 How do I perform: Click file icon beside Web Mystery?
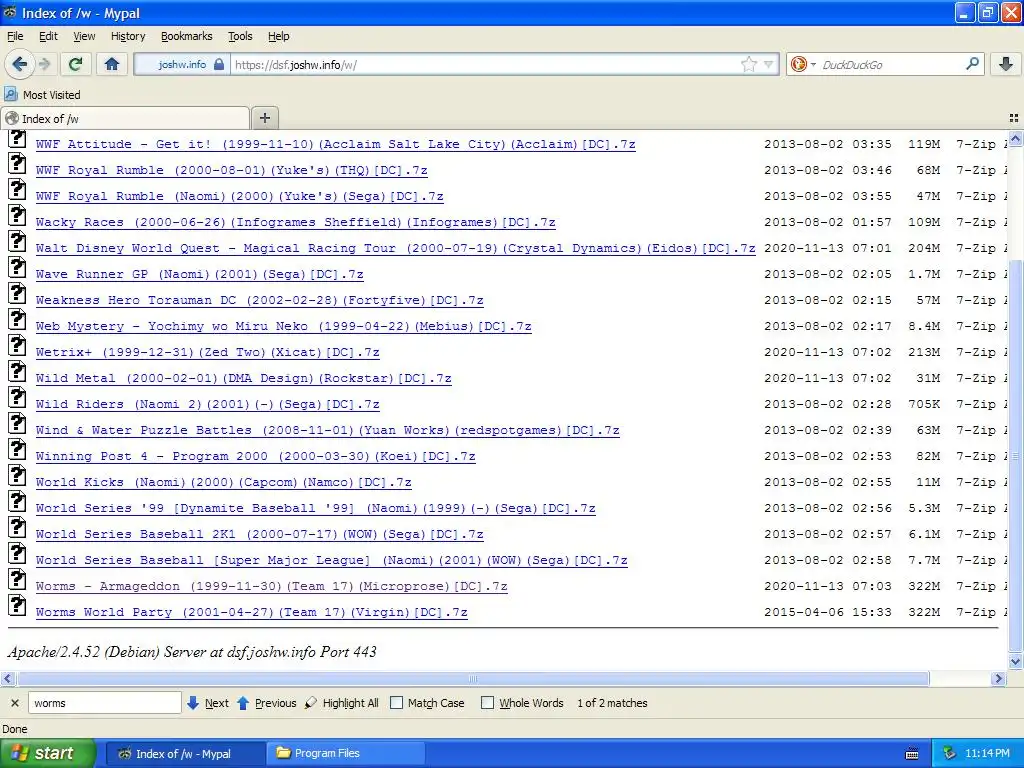click(17, 319)
